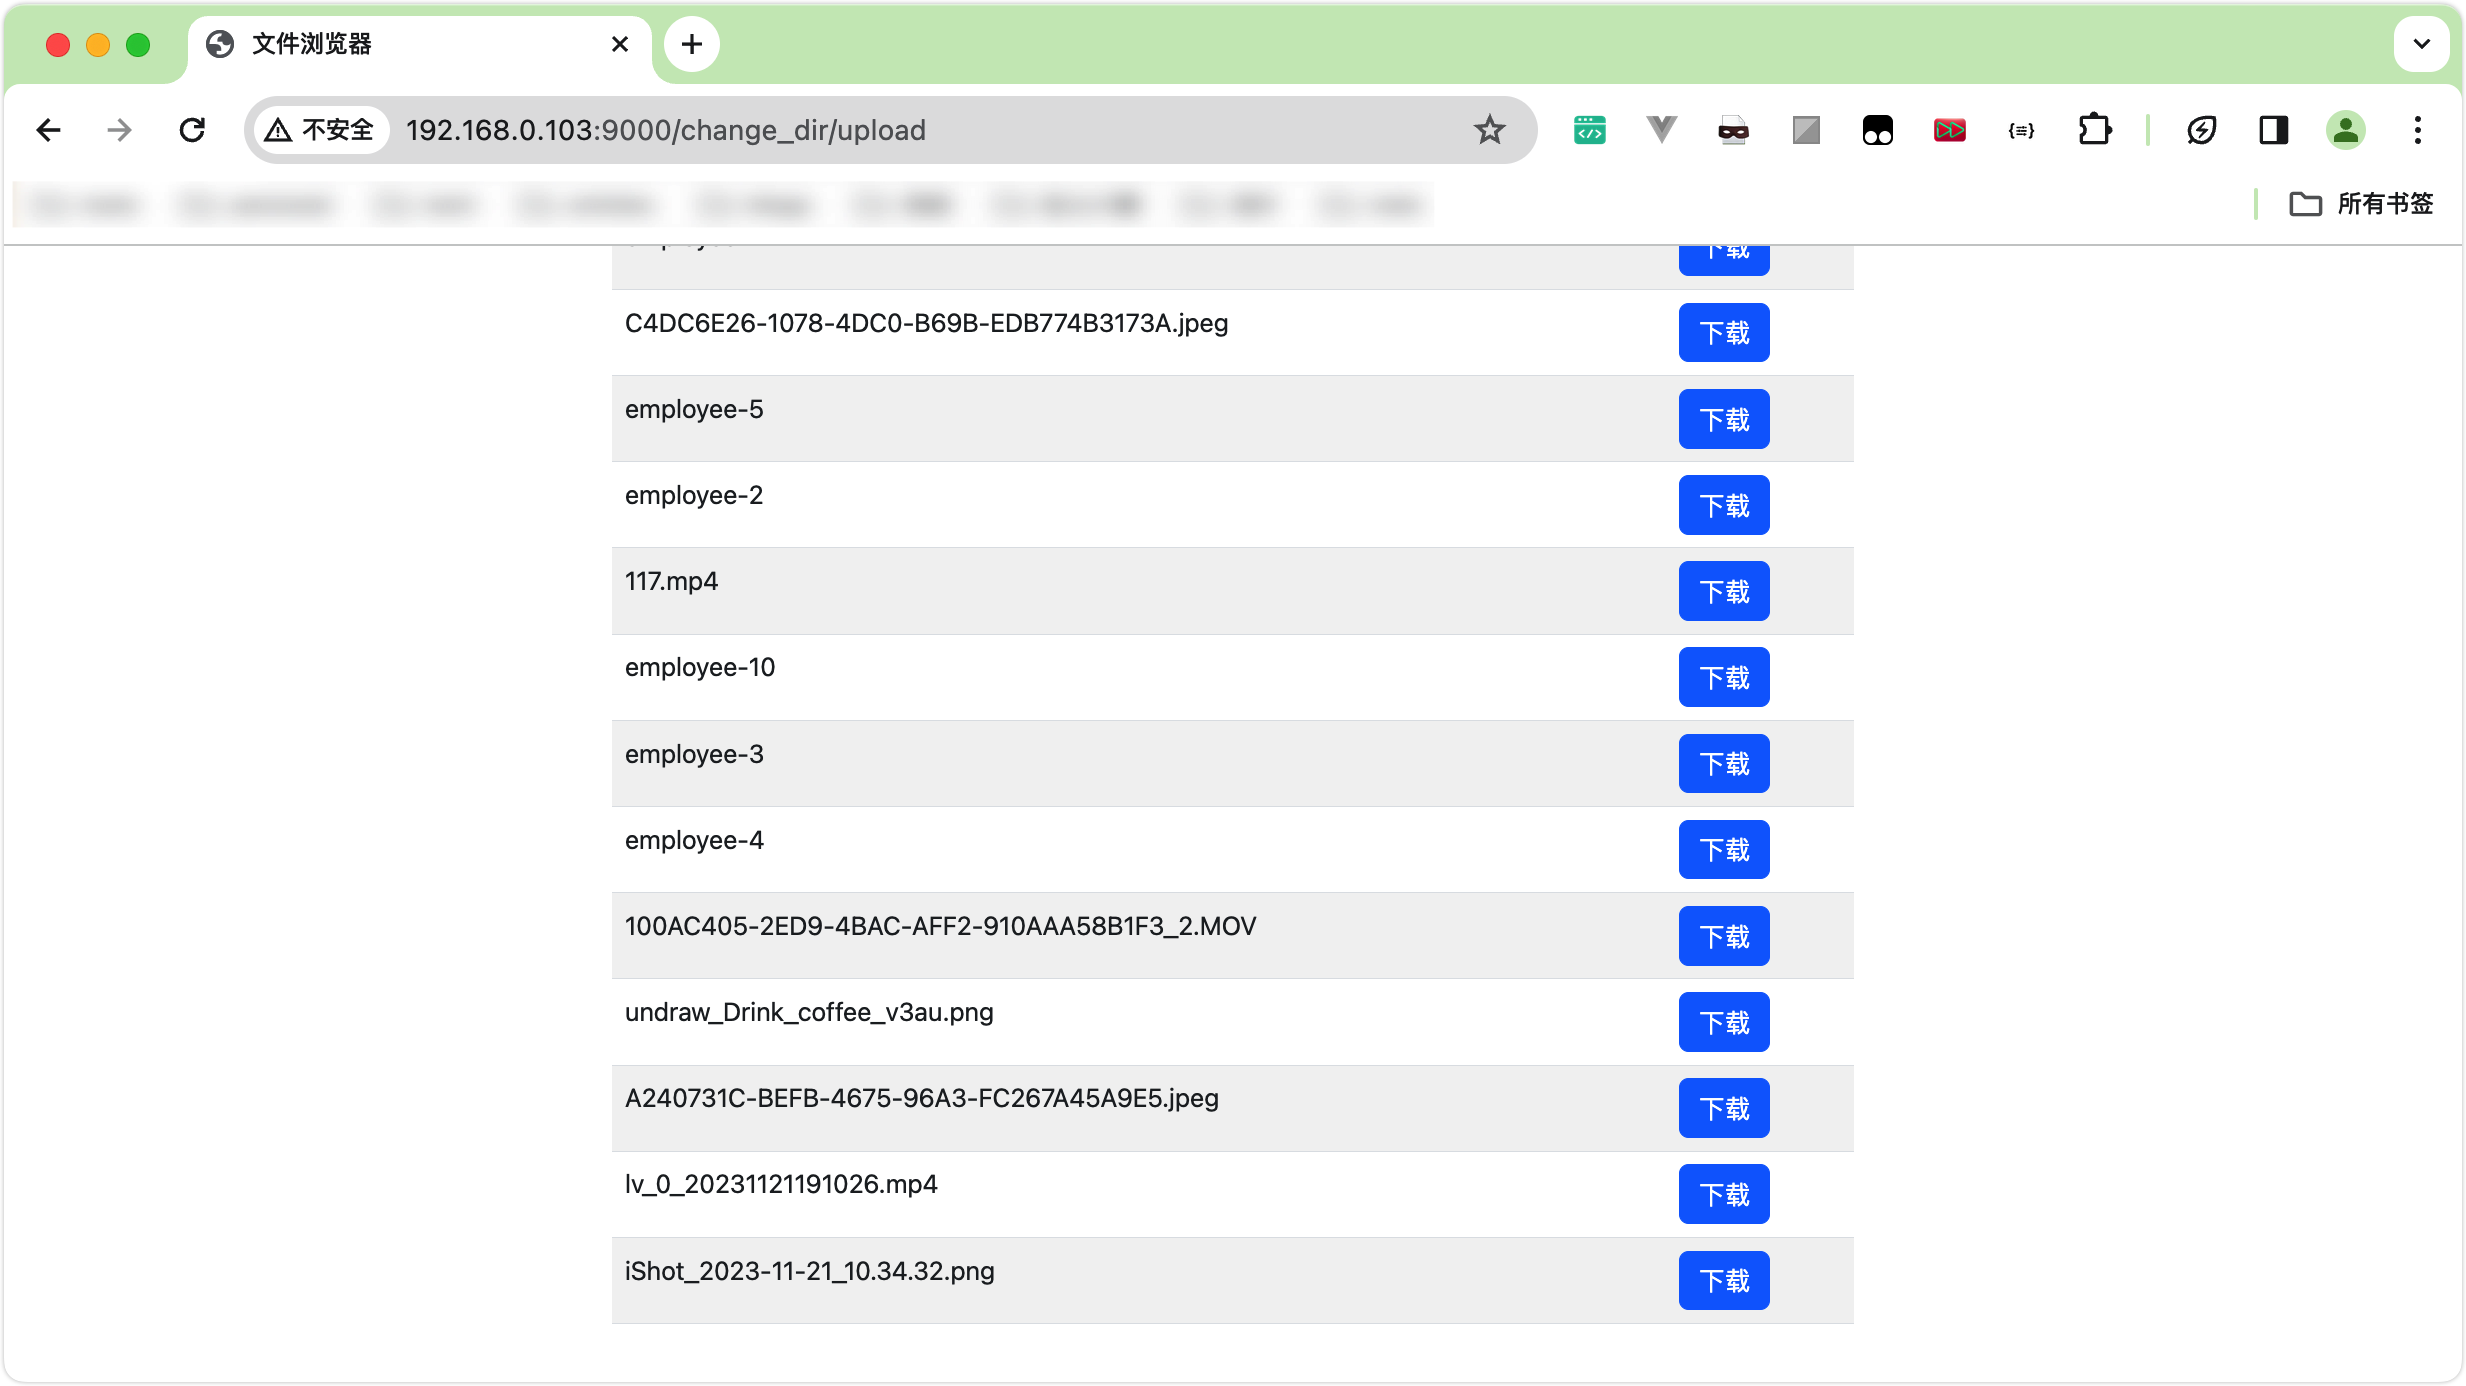Open the Extensions puzzle-piece menu
Image resolution: width=2466 pixels, height=1386 pixels.
point(2094,130)
